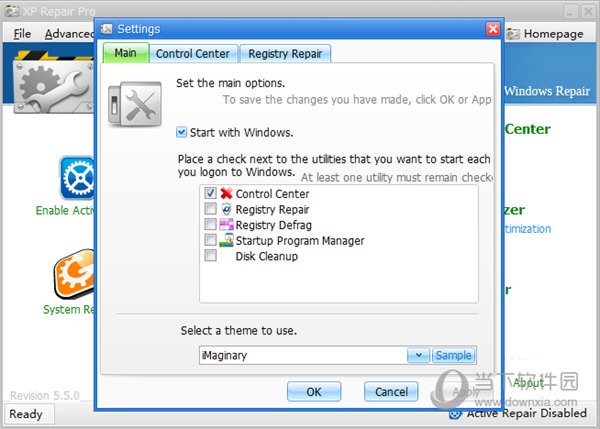Viewport: 600px width, 429px height.
Task: Click the Registry Repair list icon
Action: click(226, 209)
